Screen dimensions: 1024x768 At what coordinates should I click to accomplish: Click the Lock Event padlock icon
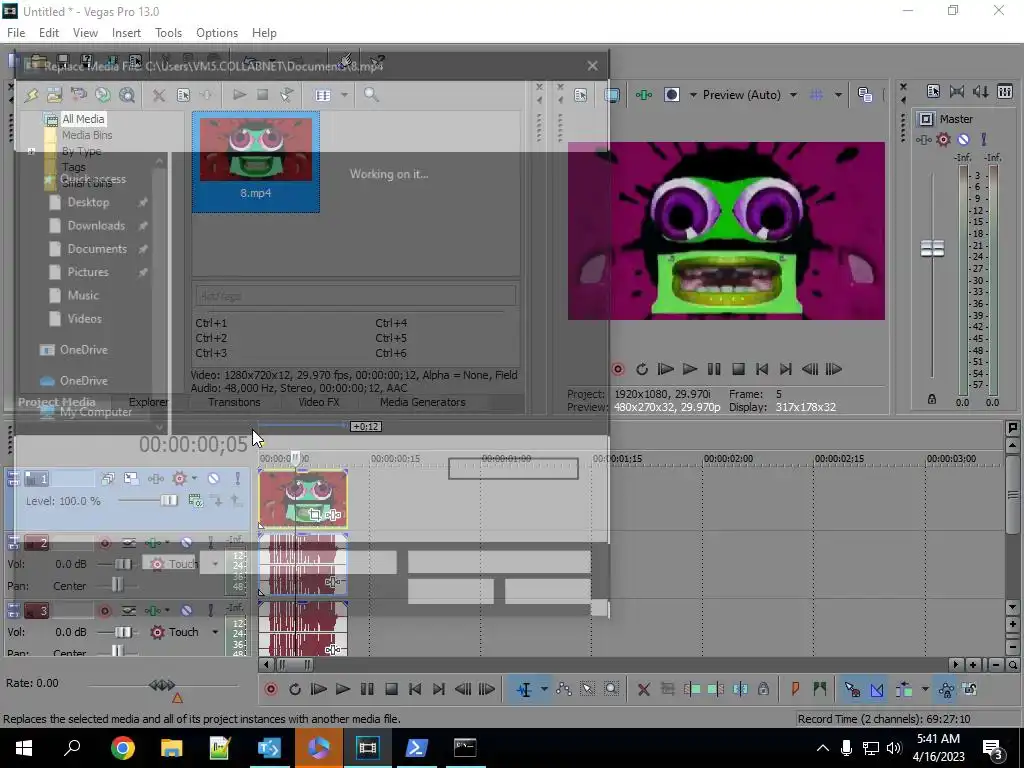[x=763, y=689]
